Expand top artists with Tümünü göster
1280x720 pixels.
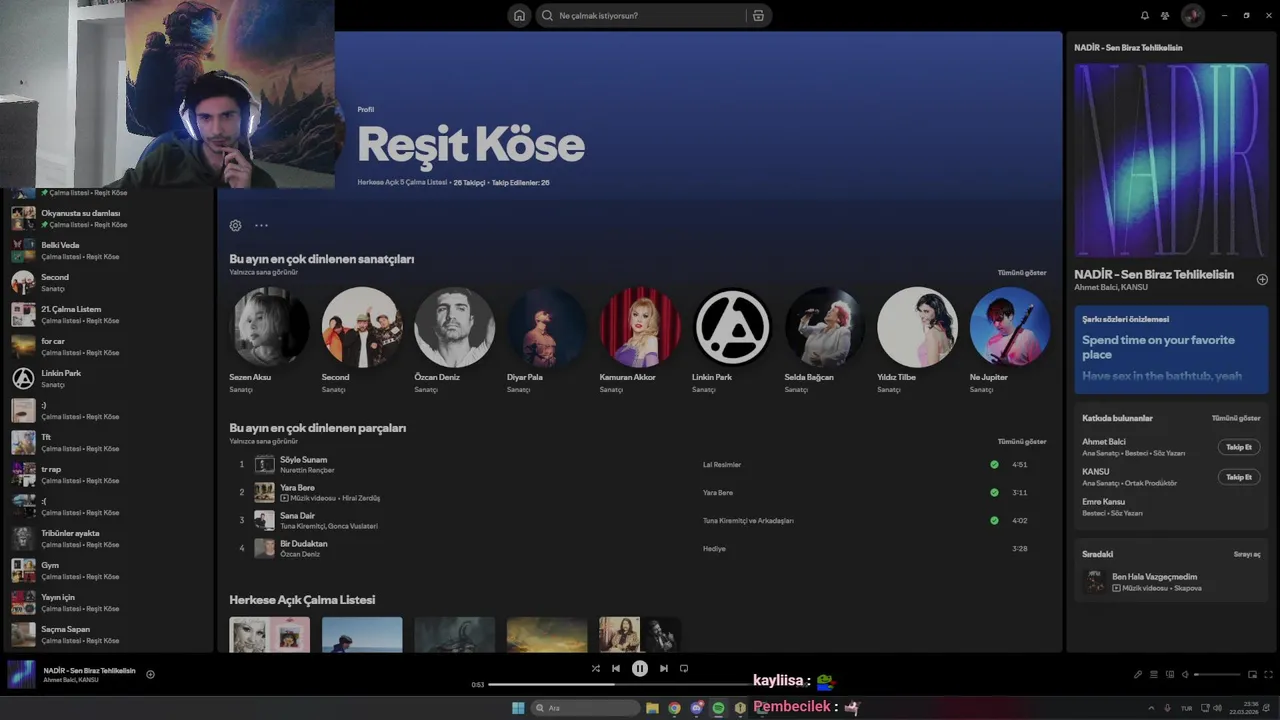(x=1022, y=273)
